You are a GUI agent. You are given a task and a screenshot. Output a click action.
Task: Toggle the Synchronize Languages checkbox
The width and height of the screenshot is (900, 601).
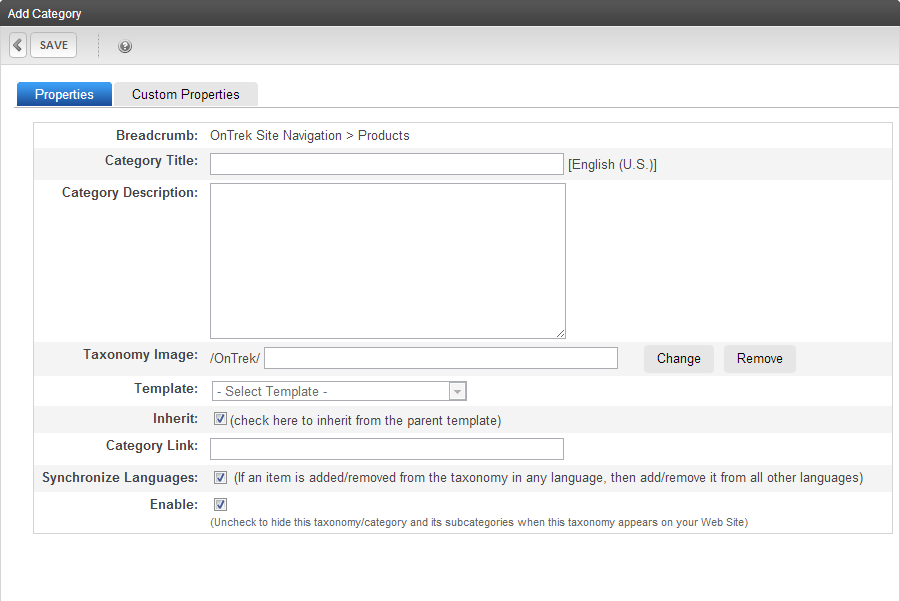(220, 478)
